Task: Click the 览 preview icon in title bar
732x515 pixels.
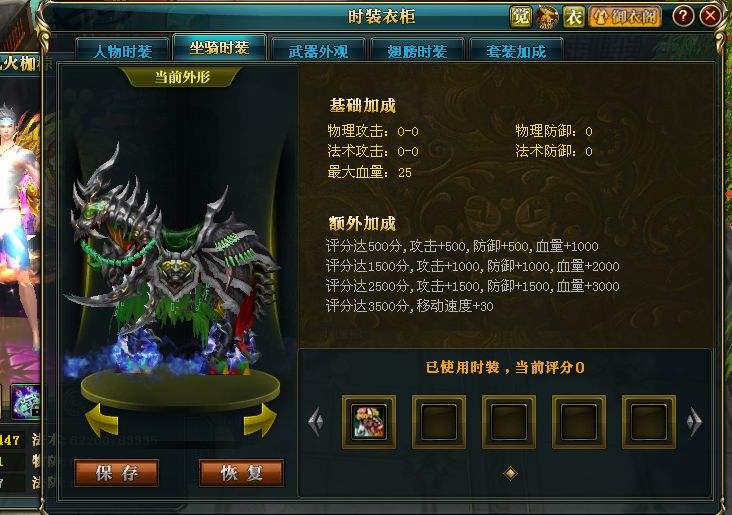Action: [520, 17]
